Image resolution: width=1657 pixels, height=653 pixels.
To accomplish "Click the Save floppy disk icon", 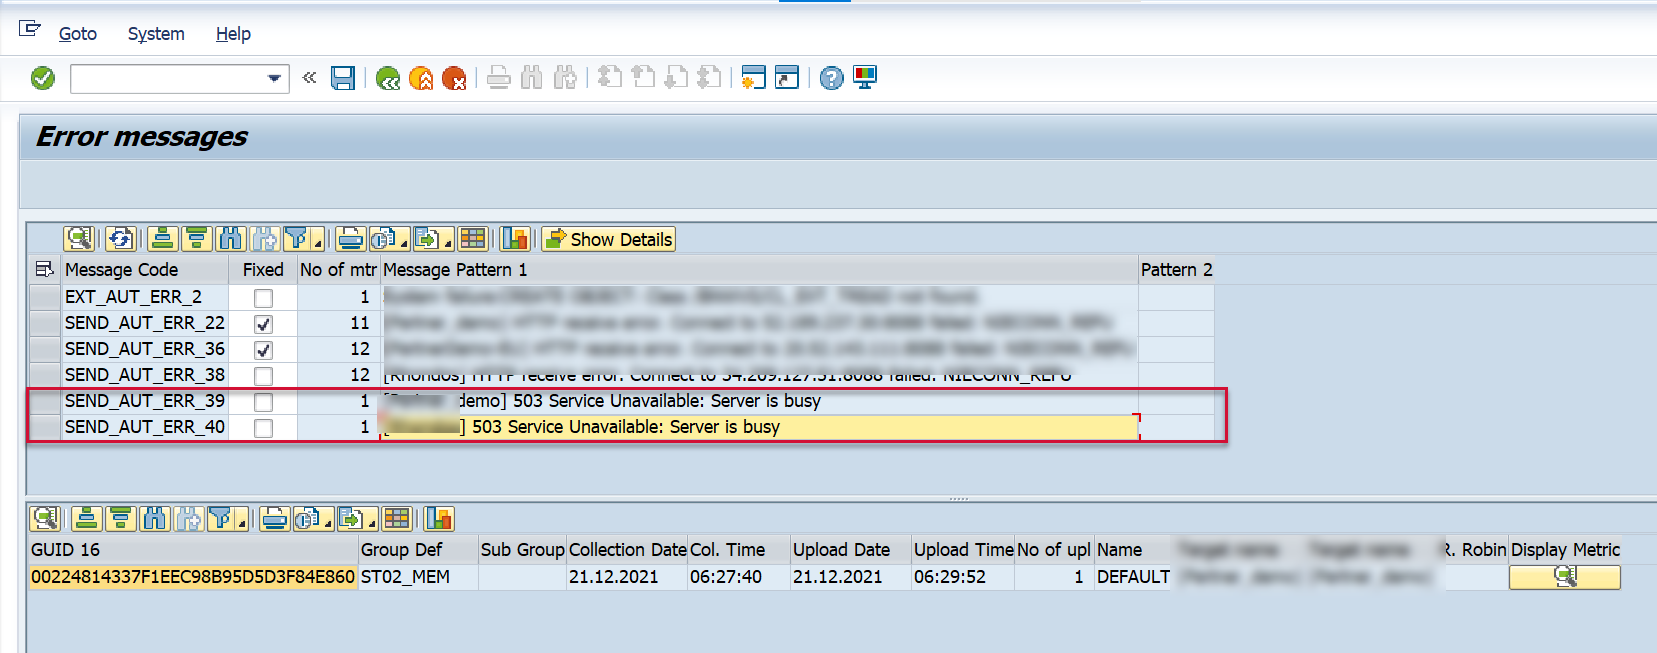I will (343, 78).
